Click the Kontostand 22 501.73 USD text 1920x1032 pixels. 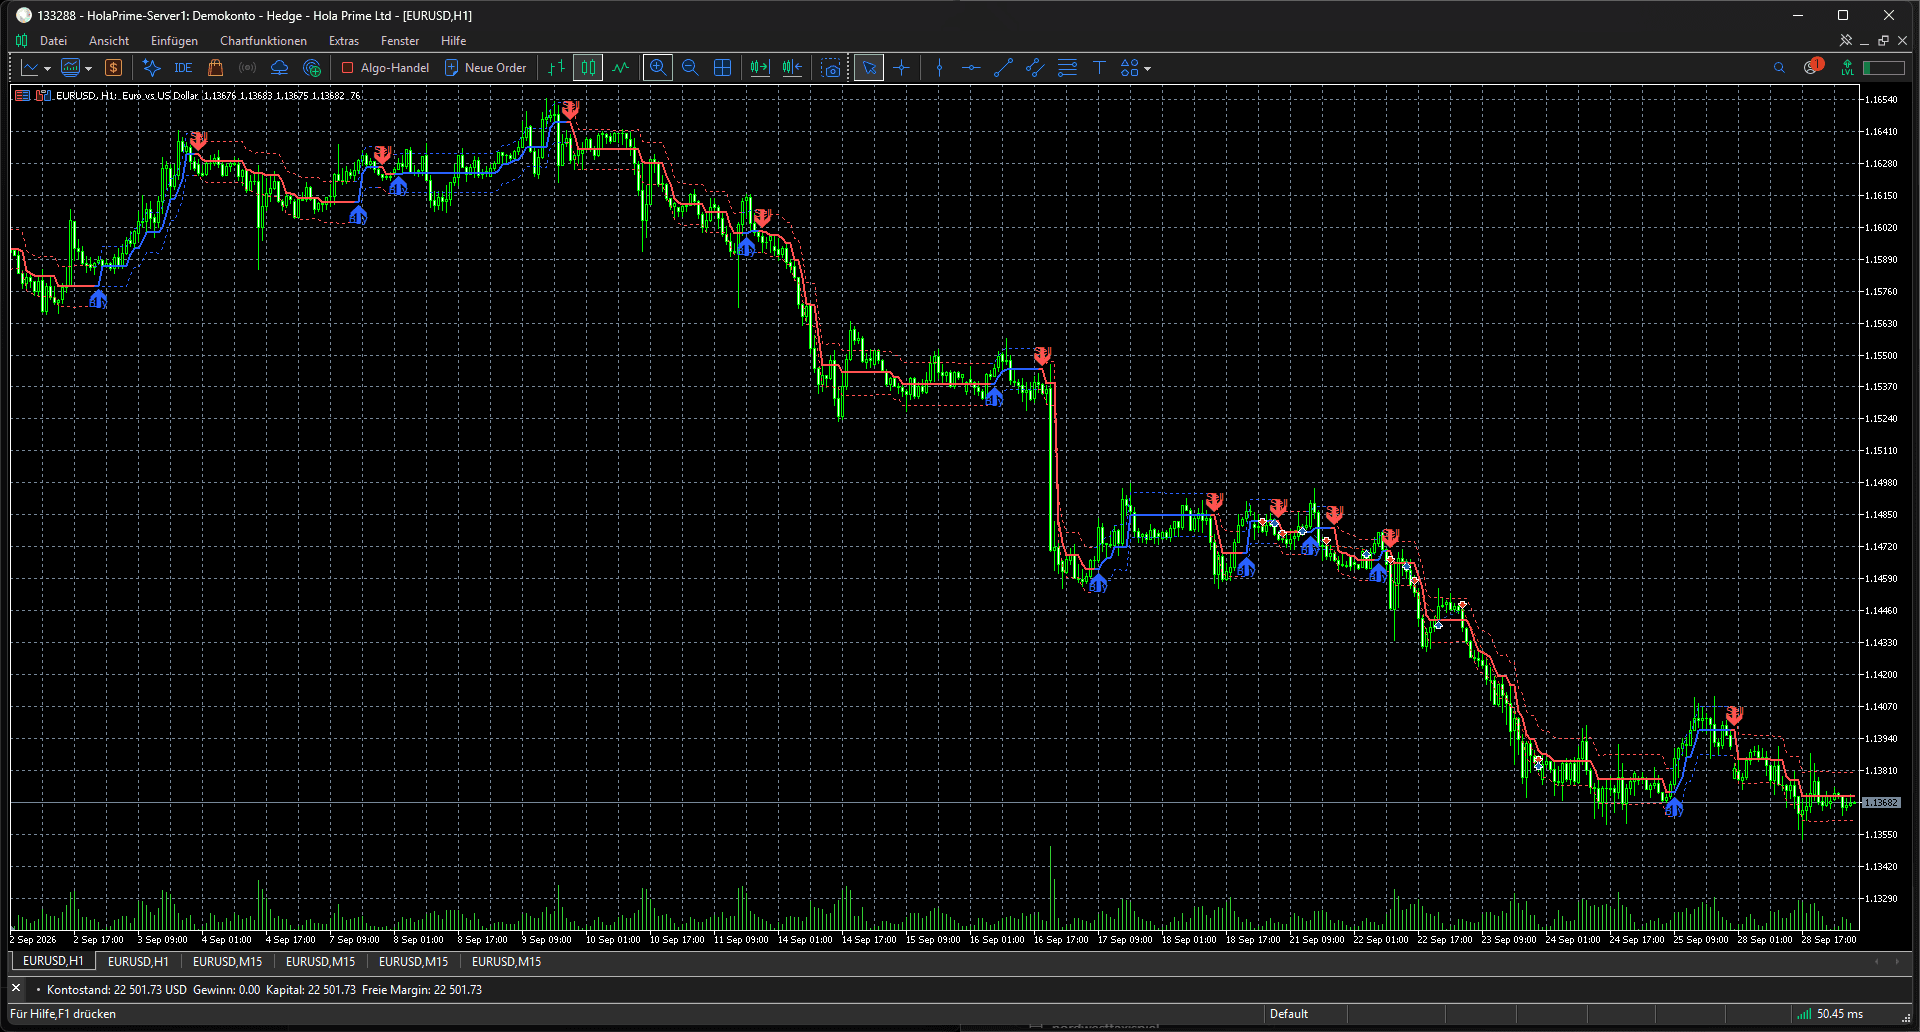pyautogui.click(x=117, y=990)
